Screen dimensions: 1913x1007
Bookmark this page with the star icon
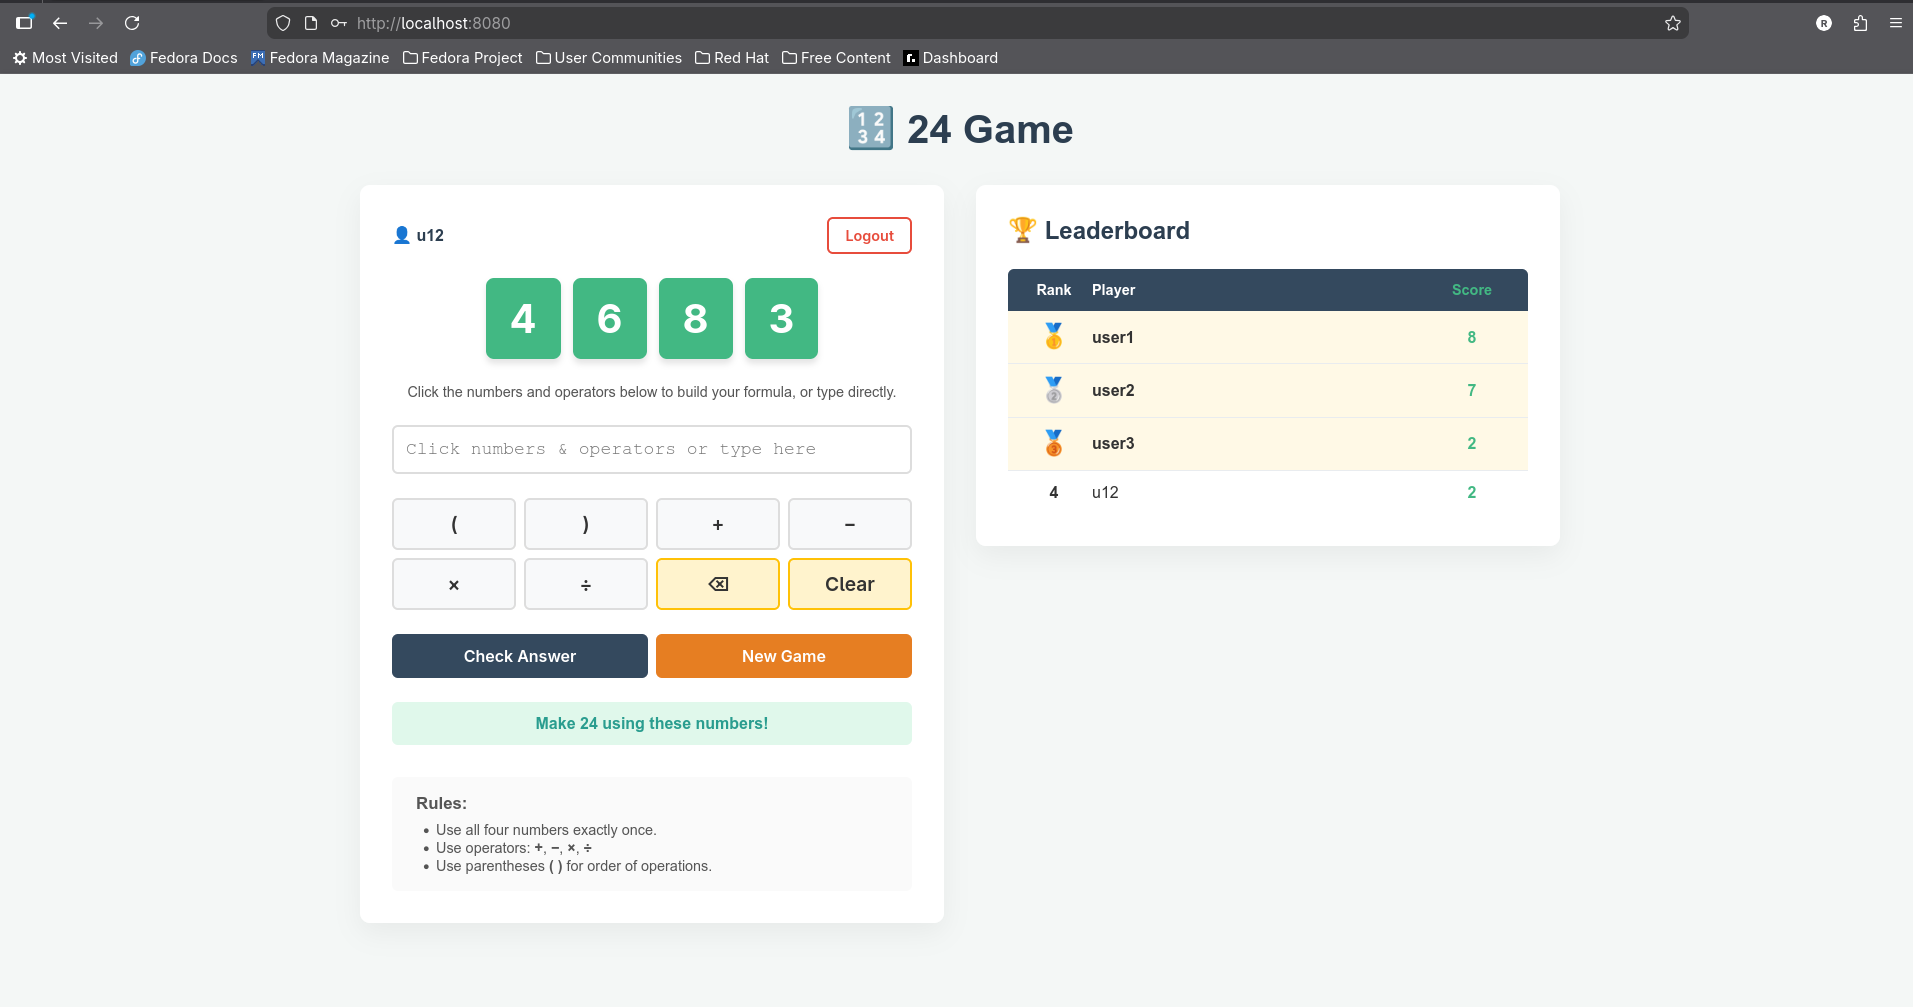coord(1672,23)
